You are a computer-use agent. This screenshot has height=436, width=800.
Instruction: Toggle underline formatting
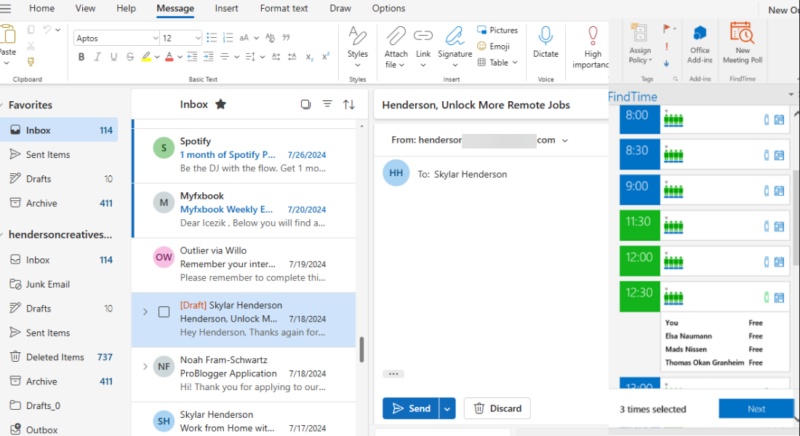(113, 57)
